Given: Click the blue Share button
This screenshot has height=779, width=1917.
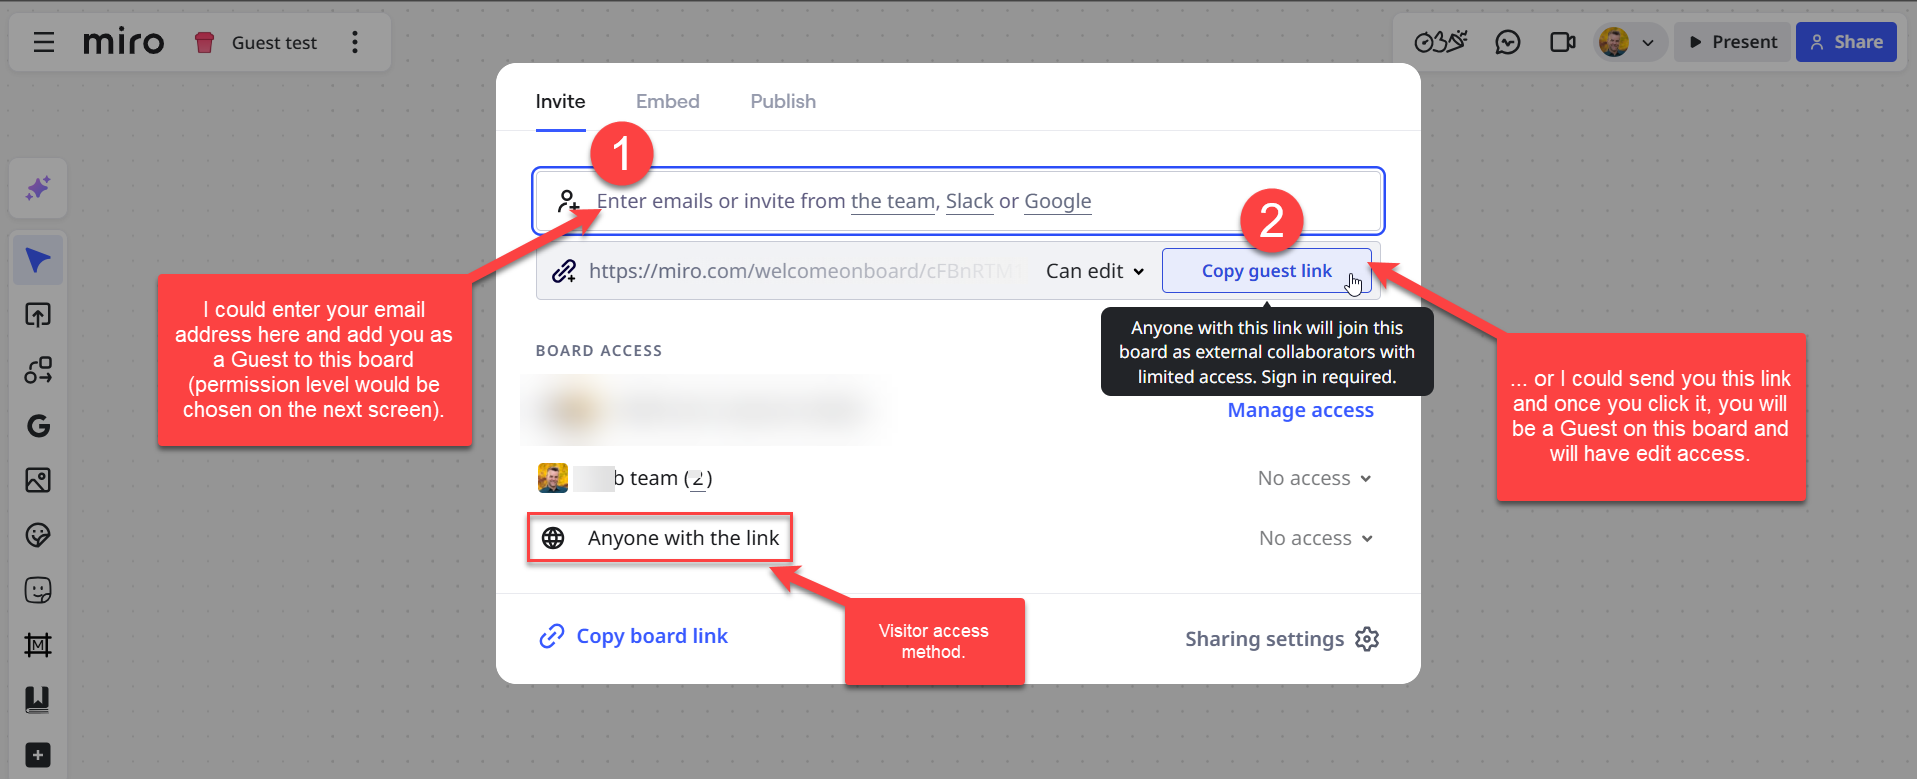Looking at the screenshot, I should pyautogui.click(x=1846, y=42).
